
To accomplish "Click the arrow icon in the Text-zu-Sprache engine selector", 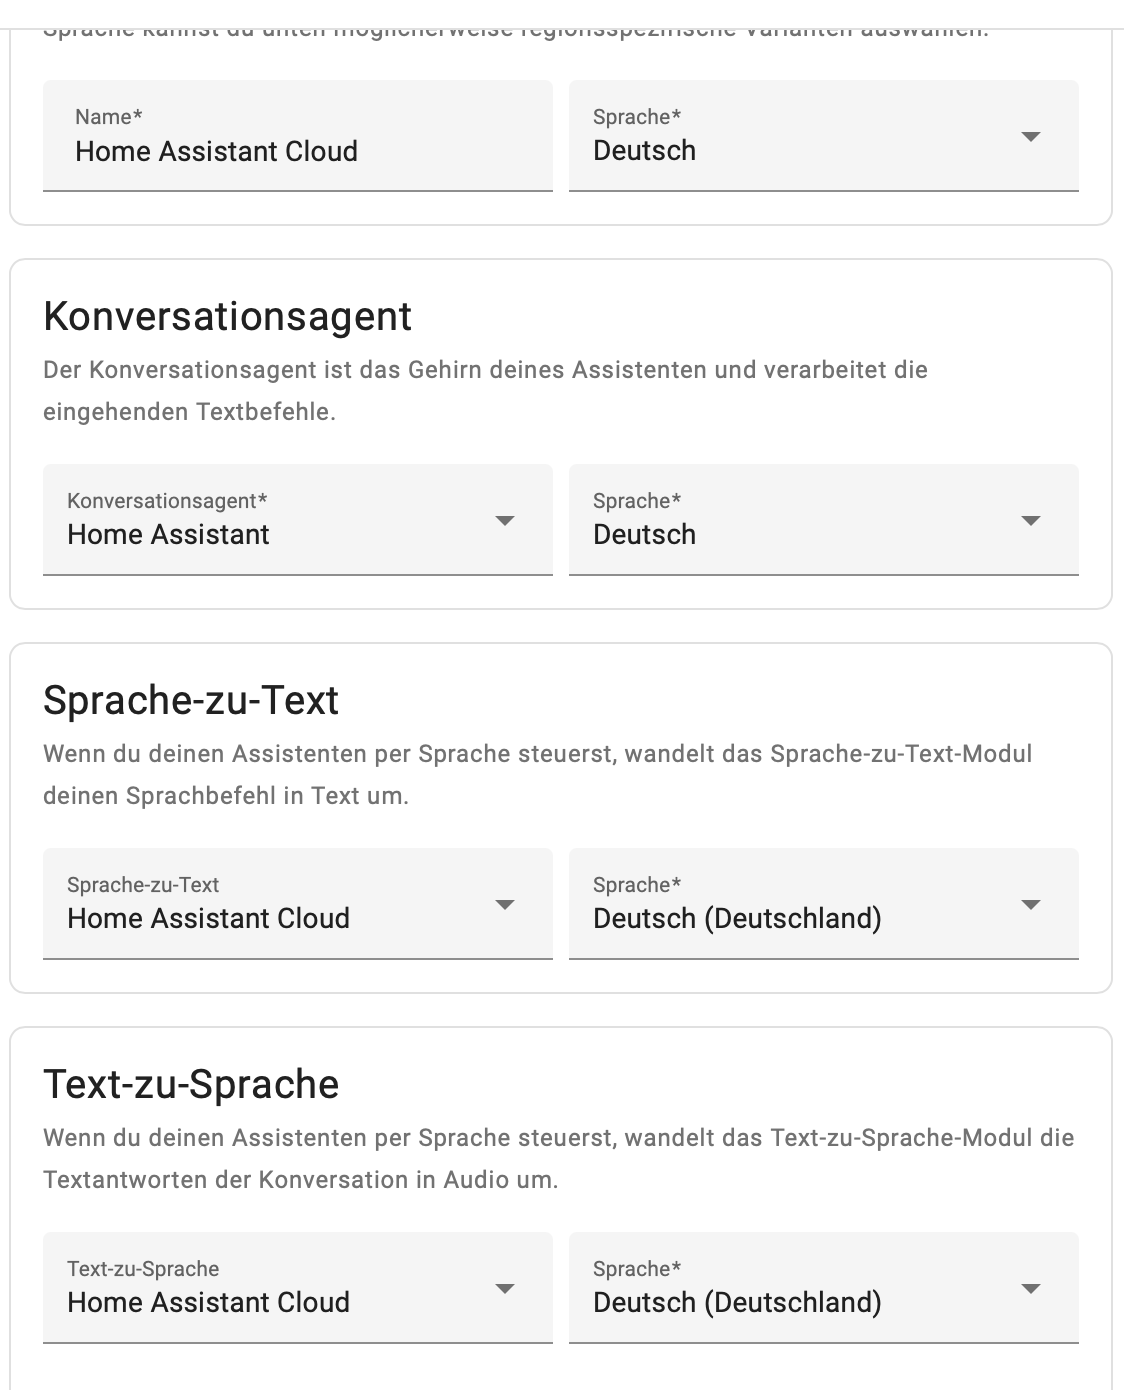I will tap(505, 1288).
